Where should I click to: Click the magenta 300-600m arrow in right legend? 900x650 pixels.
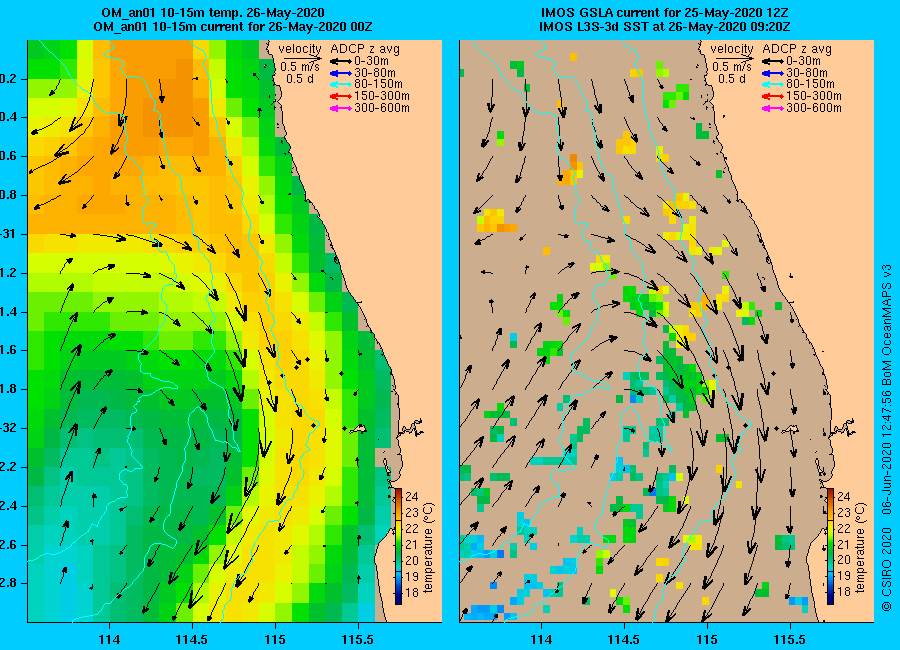[773, 108]
